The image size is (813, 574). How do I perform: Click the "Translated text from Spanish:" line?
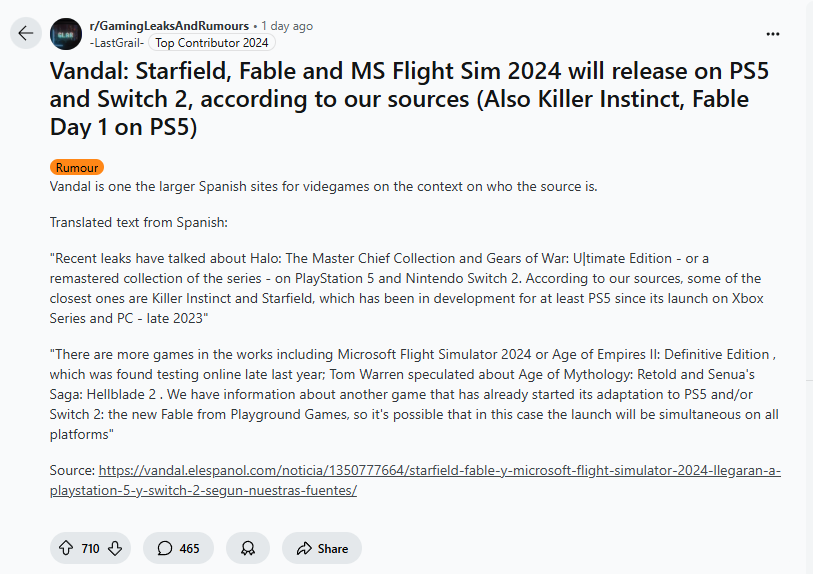point(139,222)
